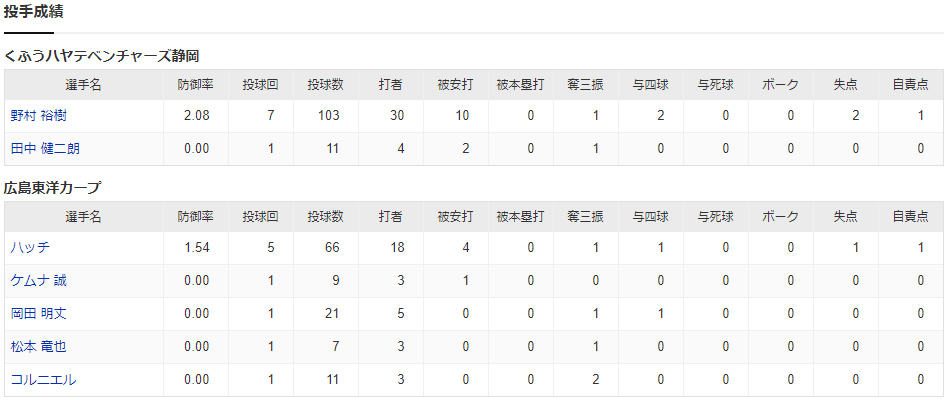This screenshot has height=400, width=947.
Task: Open player link 田中 健二朗
Action: 45,149
